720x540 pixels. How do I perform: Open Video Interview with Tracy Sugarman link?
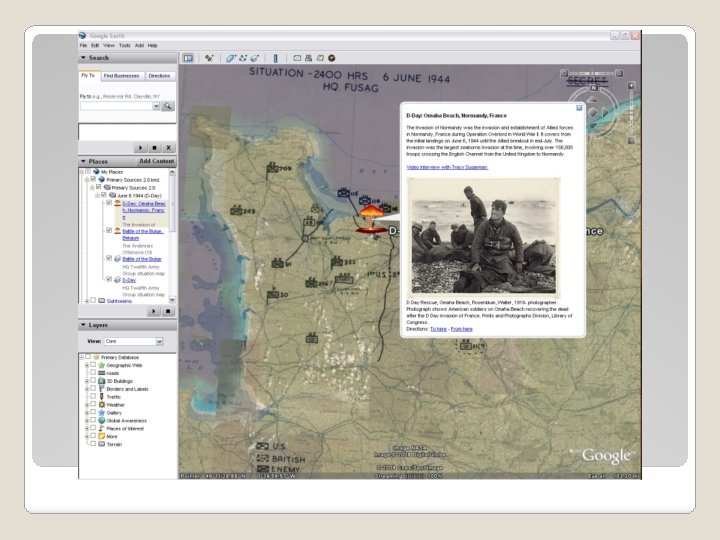click(447, 167)
